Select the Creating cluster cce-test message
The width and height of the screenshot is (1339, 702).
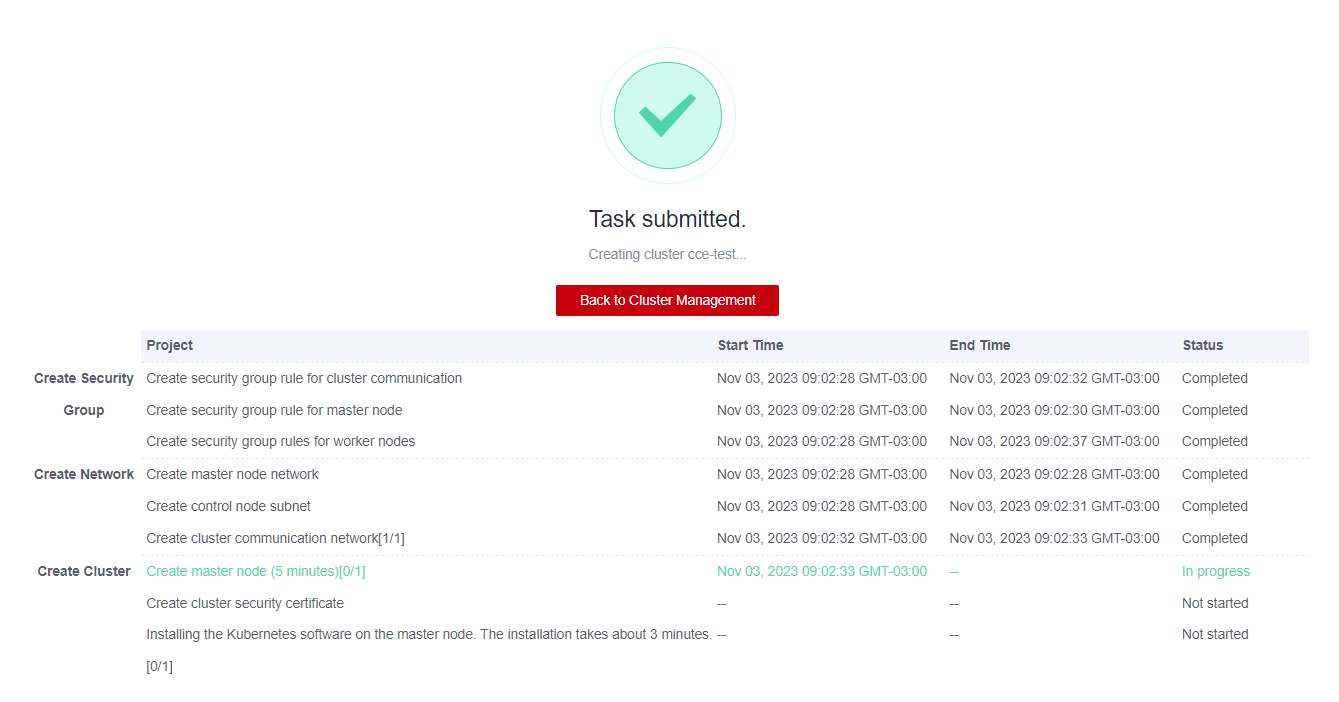[667, 254]
